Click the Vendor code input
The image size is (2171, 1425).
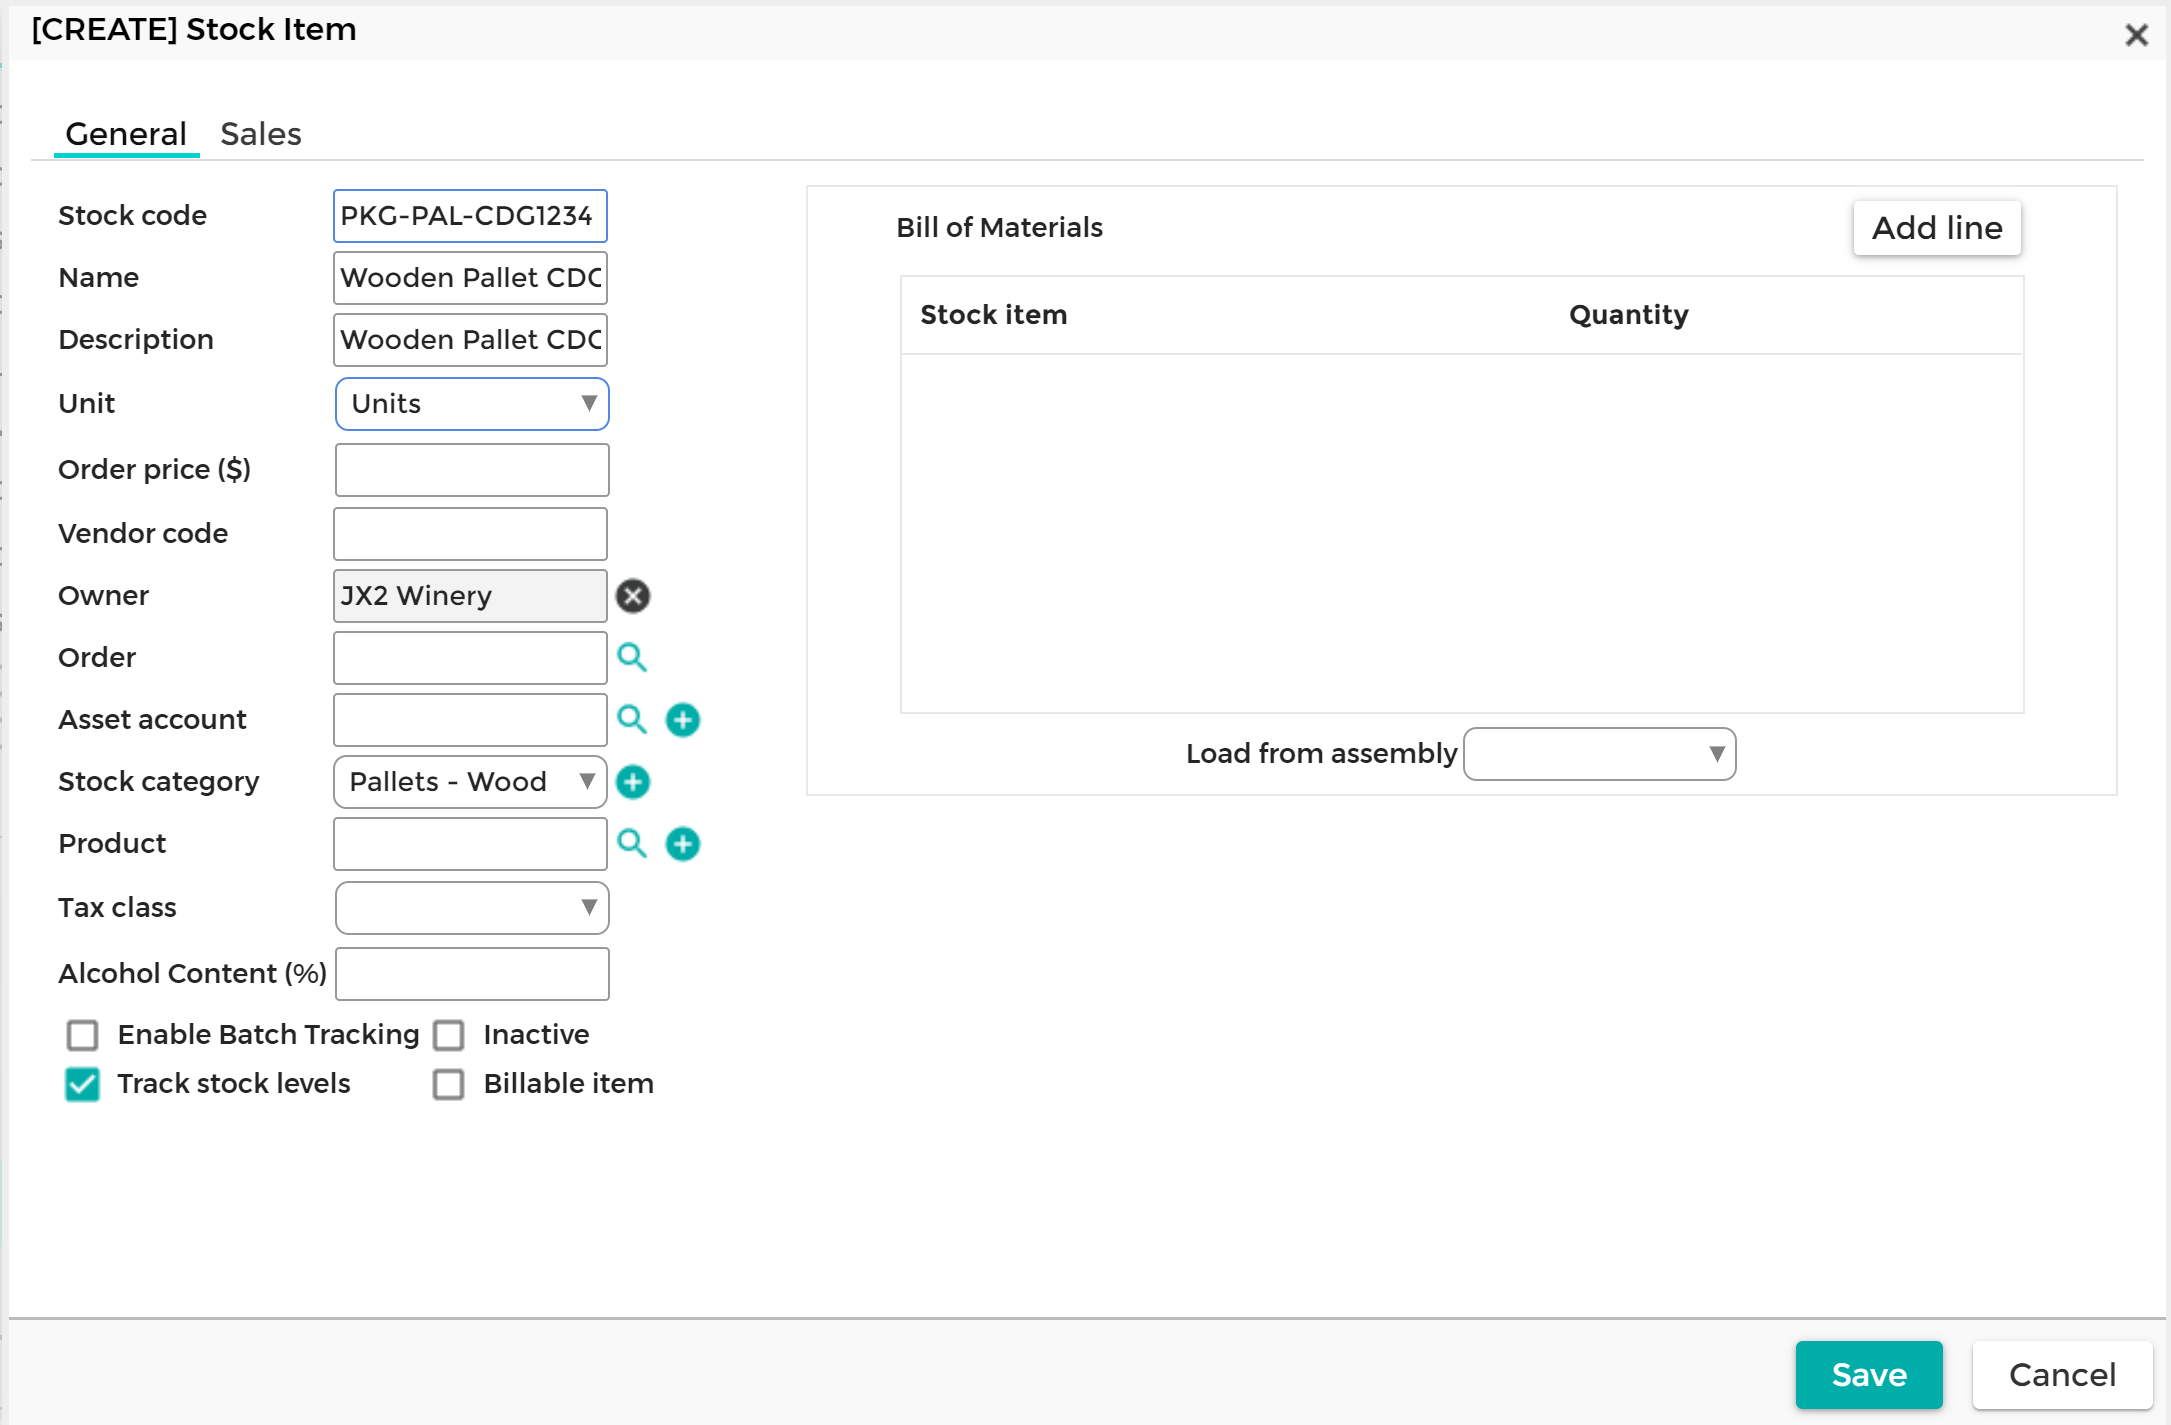470,534
